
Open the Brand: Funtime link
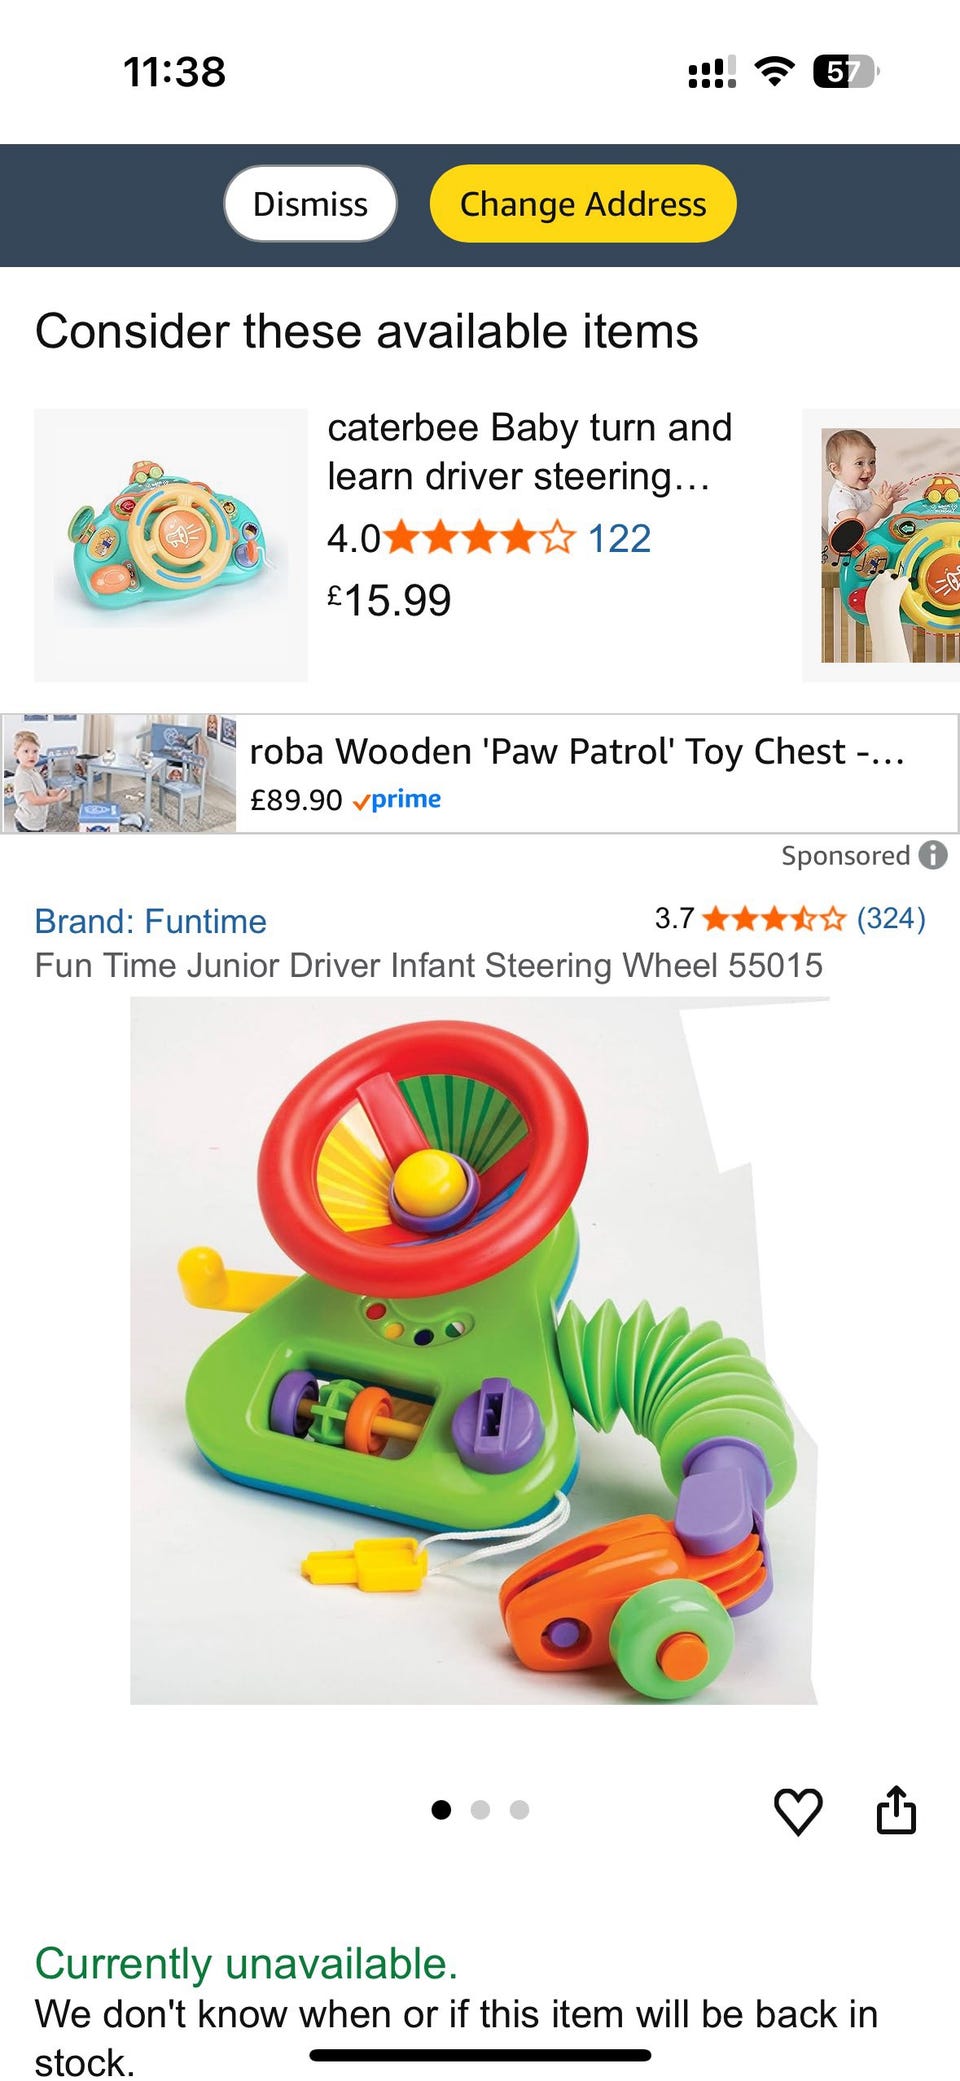click(151, 921)
